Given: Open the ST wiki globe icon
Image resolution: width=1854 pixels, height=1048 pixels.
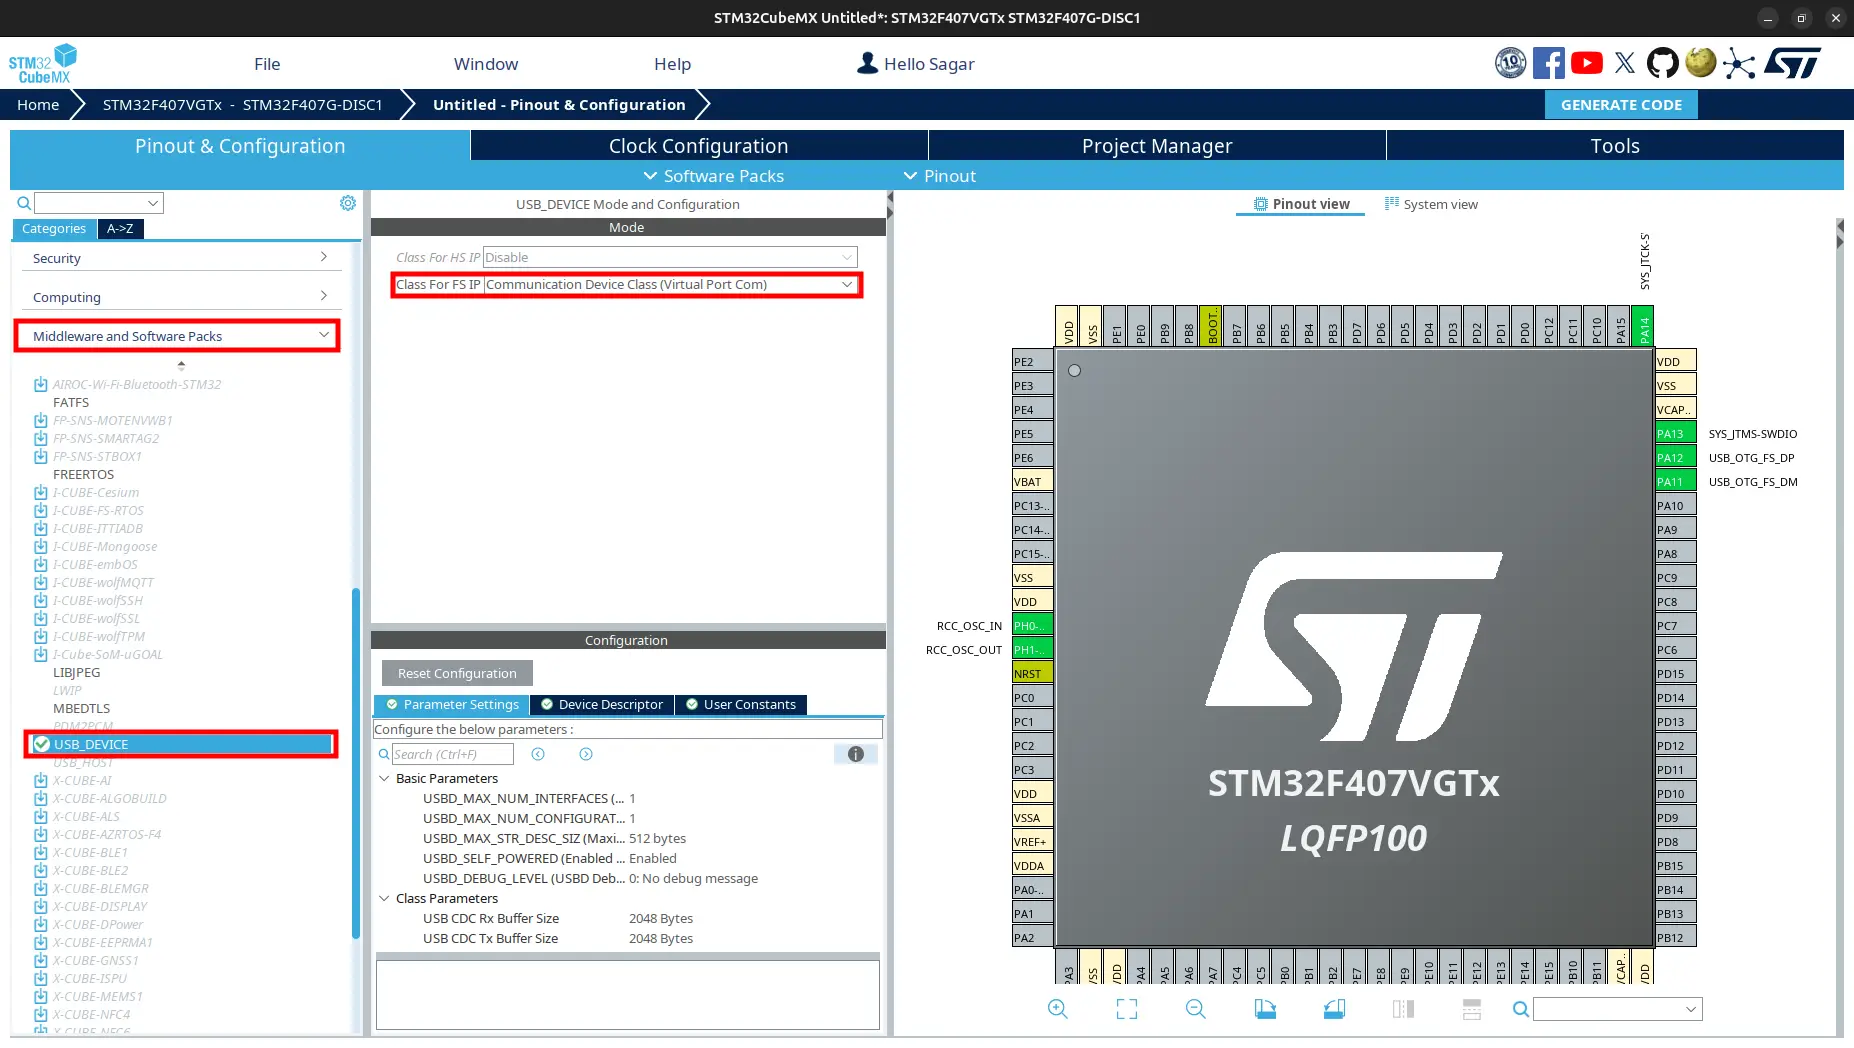Looking at the screenshot, I should (1700, 63).
